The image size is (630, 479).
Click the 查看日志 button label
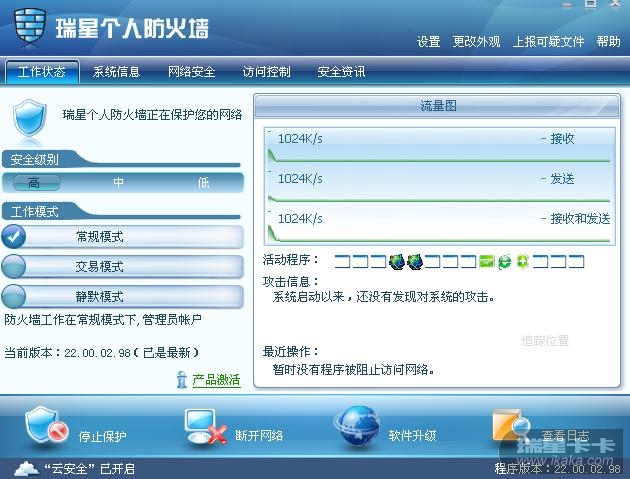565,435
